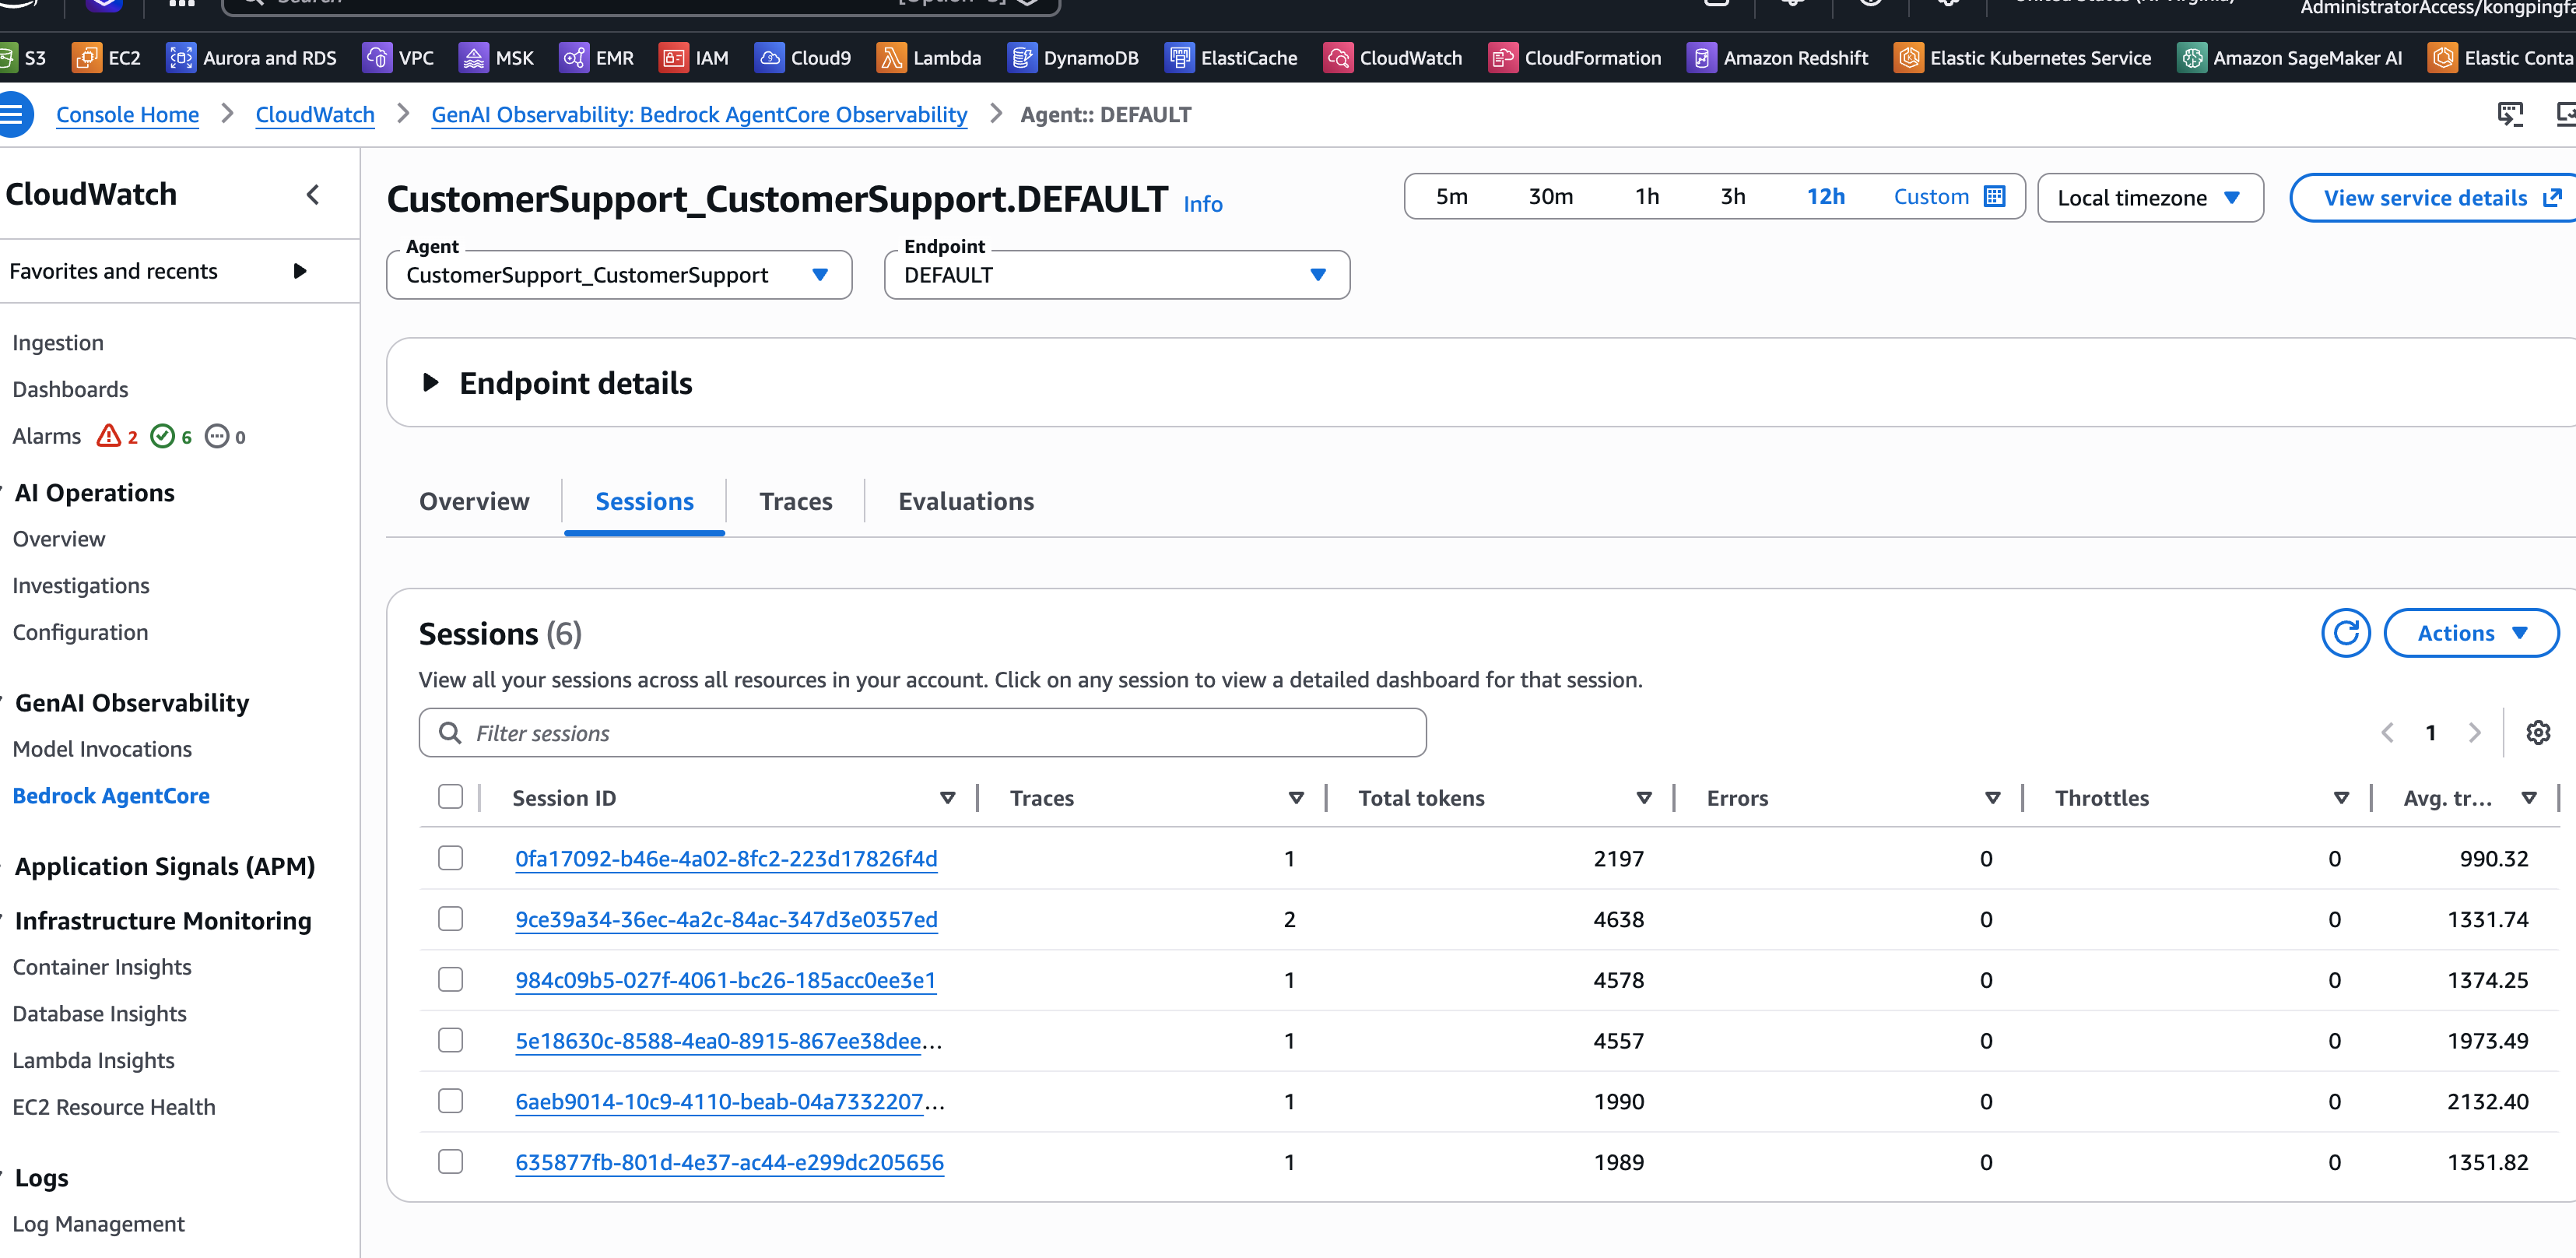Open the Custom time range calendar icon
Viewport: 2576px width, 1258px height.
(1994, 197)
